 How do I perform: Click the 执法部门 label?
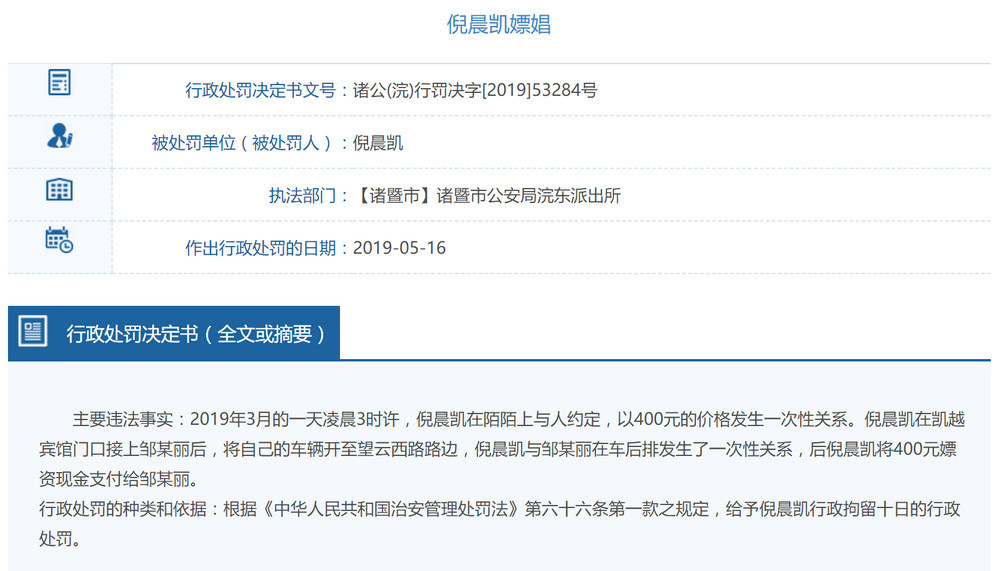click(x=302, y=195)
